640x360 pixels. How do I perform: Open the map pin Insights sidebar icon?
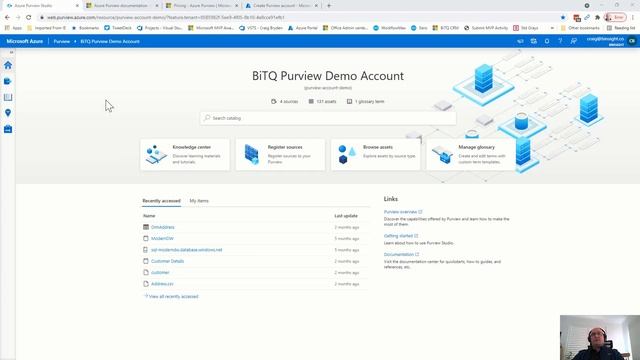pyautogui.click(x=8, y=113)
